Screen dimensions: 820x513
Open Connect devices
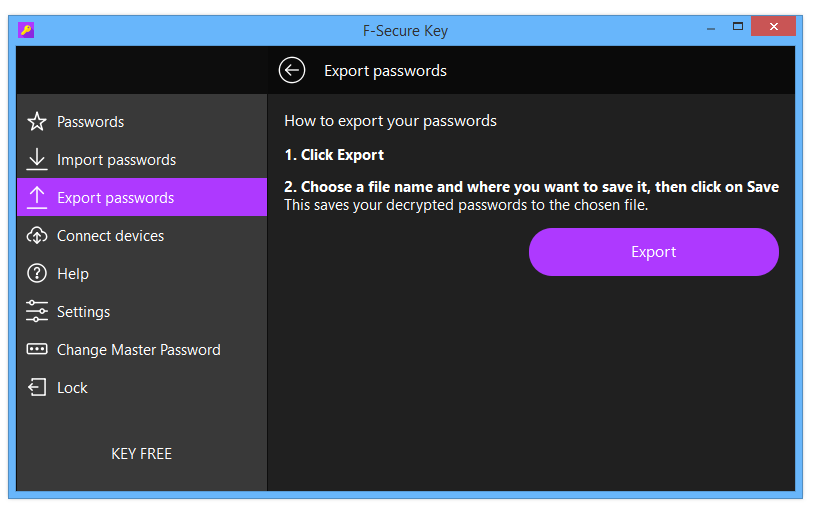142,236
